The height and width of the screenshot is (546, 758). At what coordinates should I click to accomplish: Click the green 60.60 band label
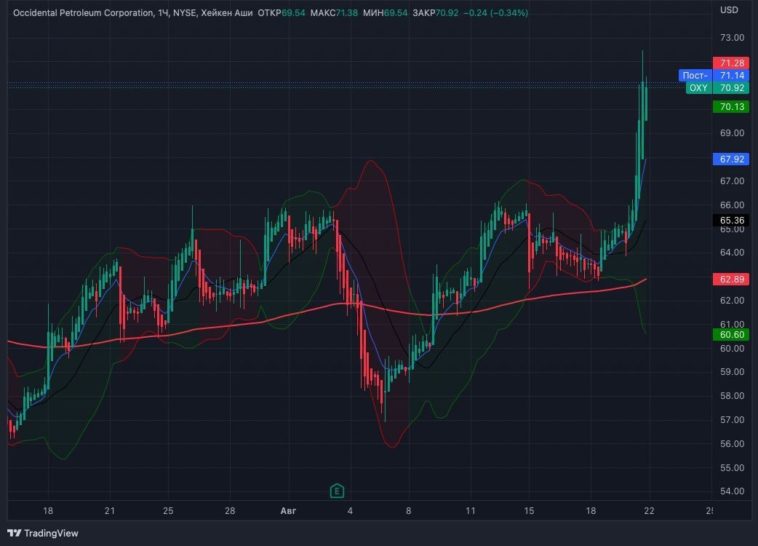pyautogui.click(x=732, y=335)
